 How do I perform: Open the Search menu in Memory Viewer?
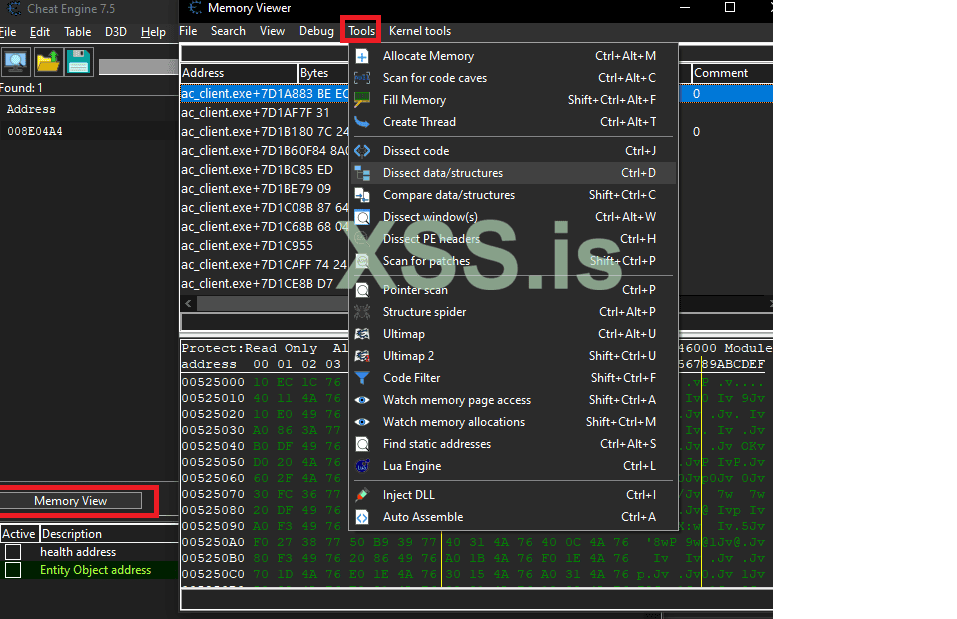(228, 31)
